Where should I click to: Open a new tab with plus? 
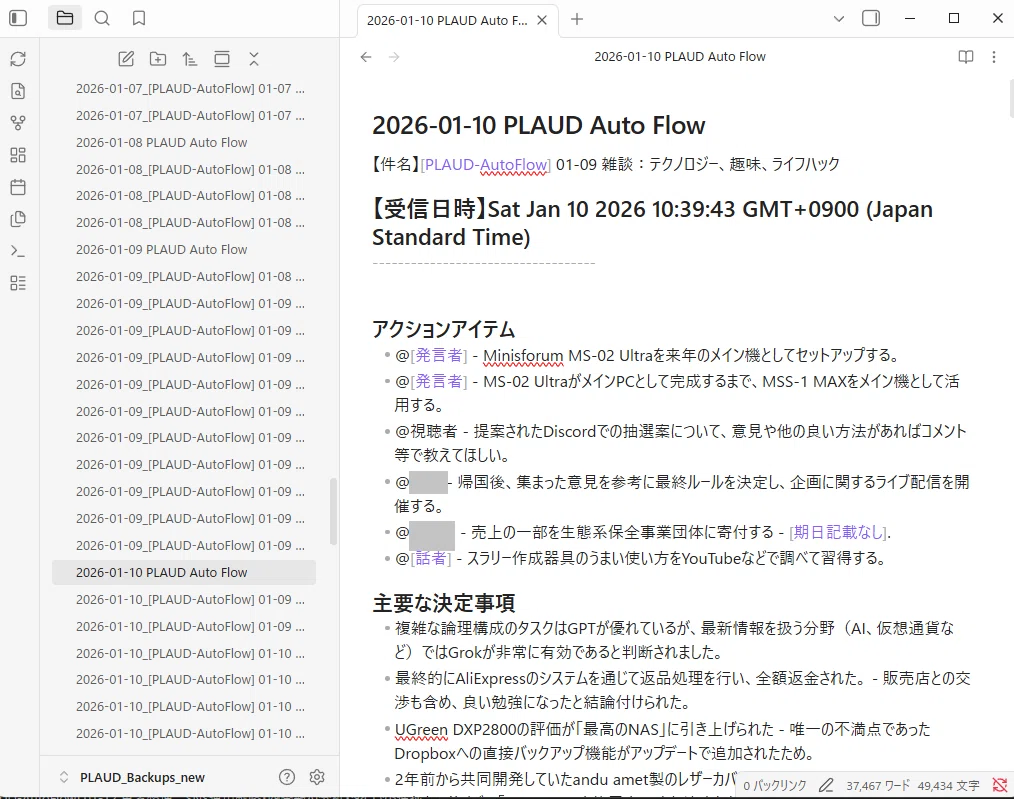coord(577,19)
